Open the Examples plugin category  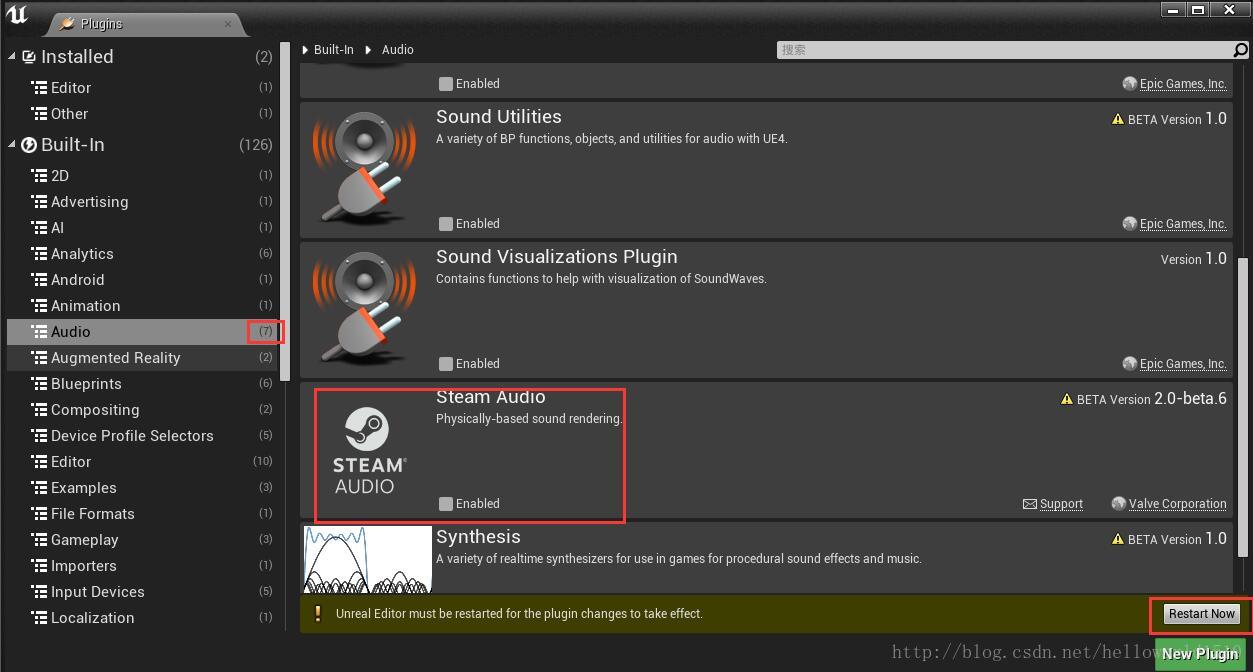click(142, 488)
